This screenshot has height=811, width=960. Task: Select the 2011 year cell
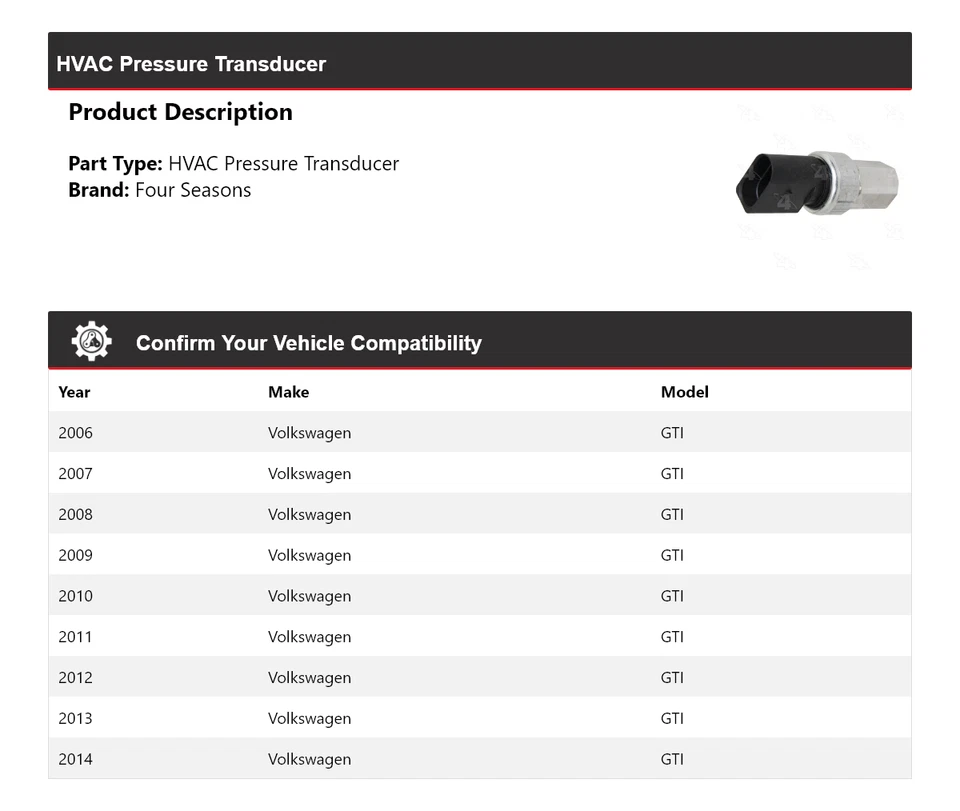click(x=75, y=637)
